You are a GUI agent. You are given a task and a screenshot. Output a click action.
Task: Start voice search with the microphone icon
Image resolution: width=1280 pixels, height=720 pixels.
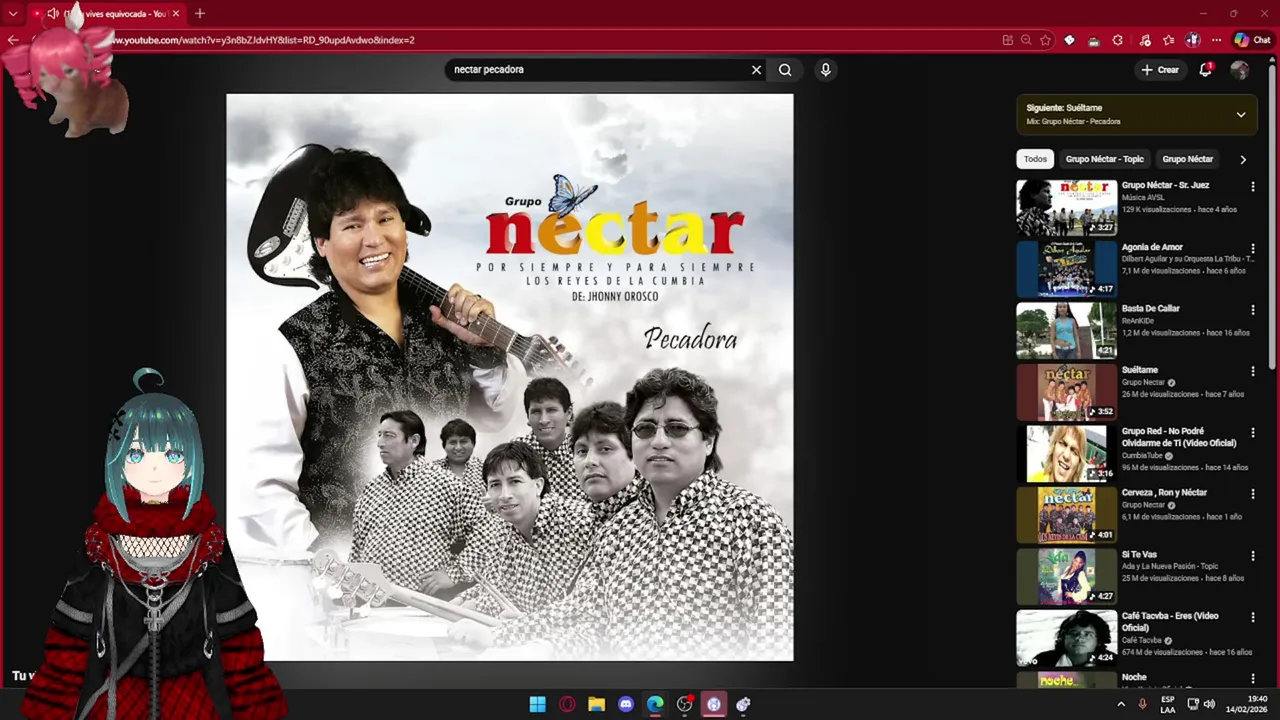(x=825, y=70)
